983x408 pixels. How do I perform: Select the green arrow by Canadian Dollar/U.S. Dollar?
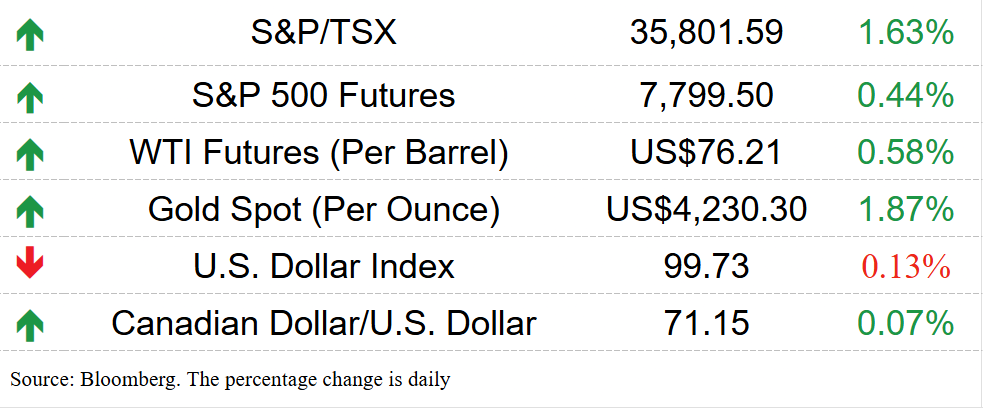point(29,326)
